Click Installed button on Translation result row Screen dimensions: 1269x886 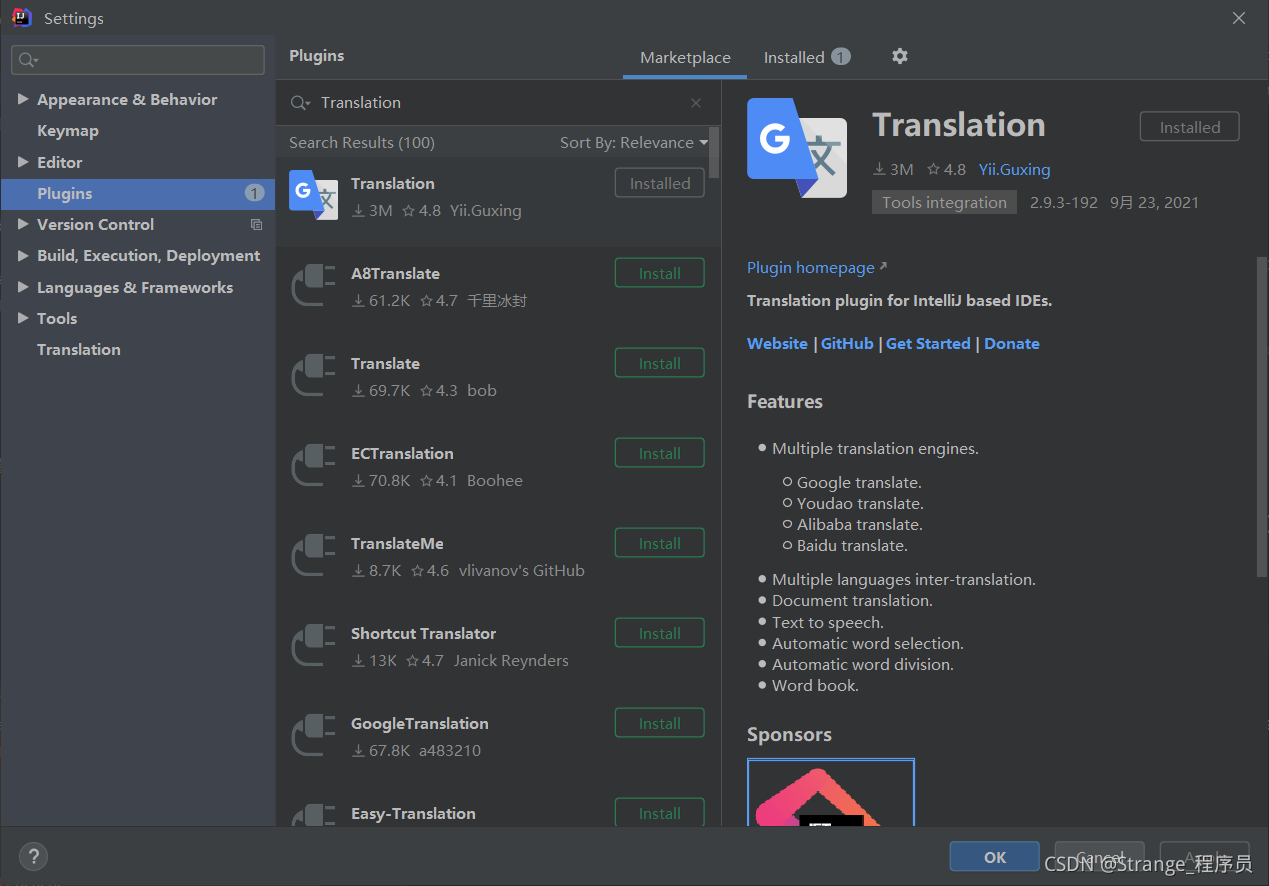coord(660,183)
